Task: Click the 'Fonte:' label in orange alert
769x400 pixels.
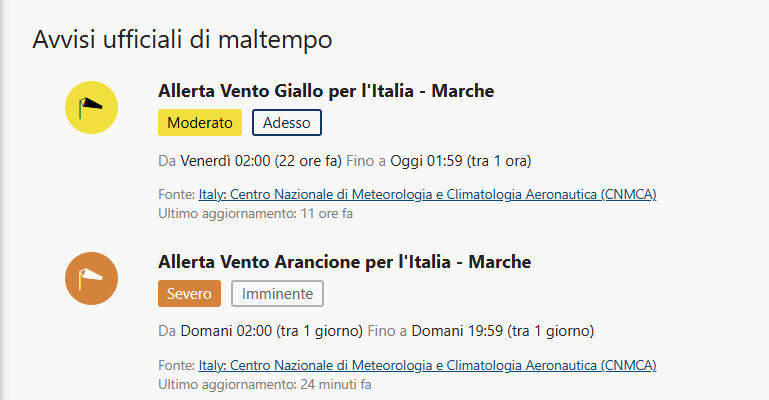Action: coord(176,365)
